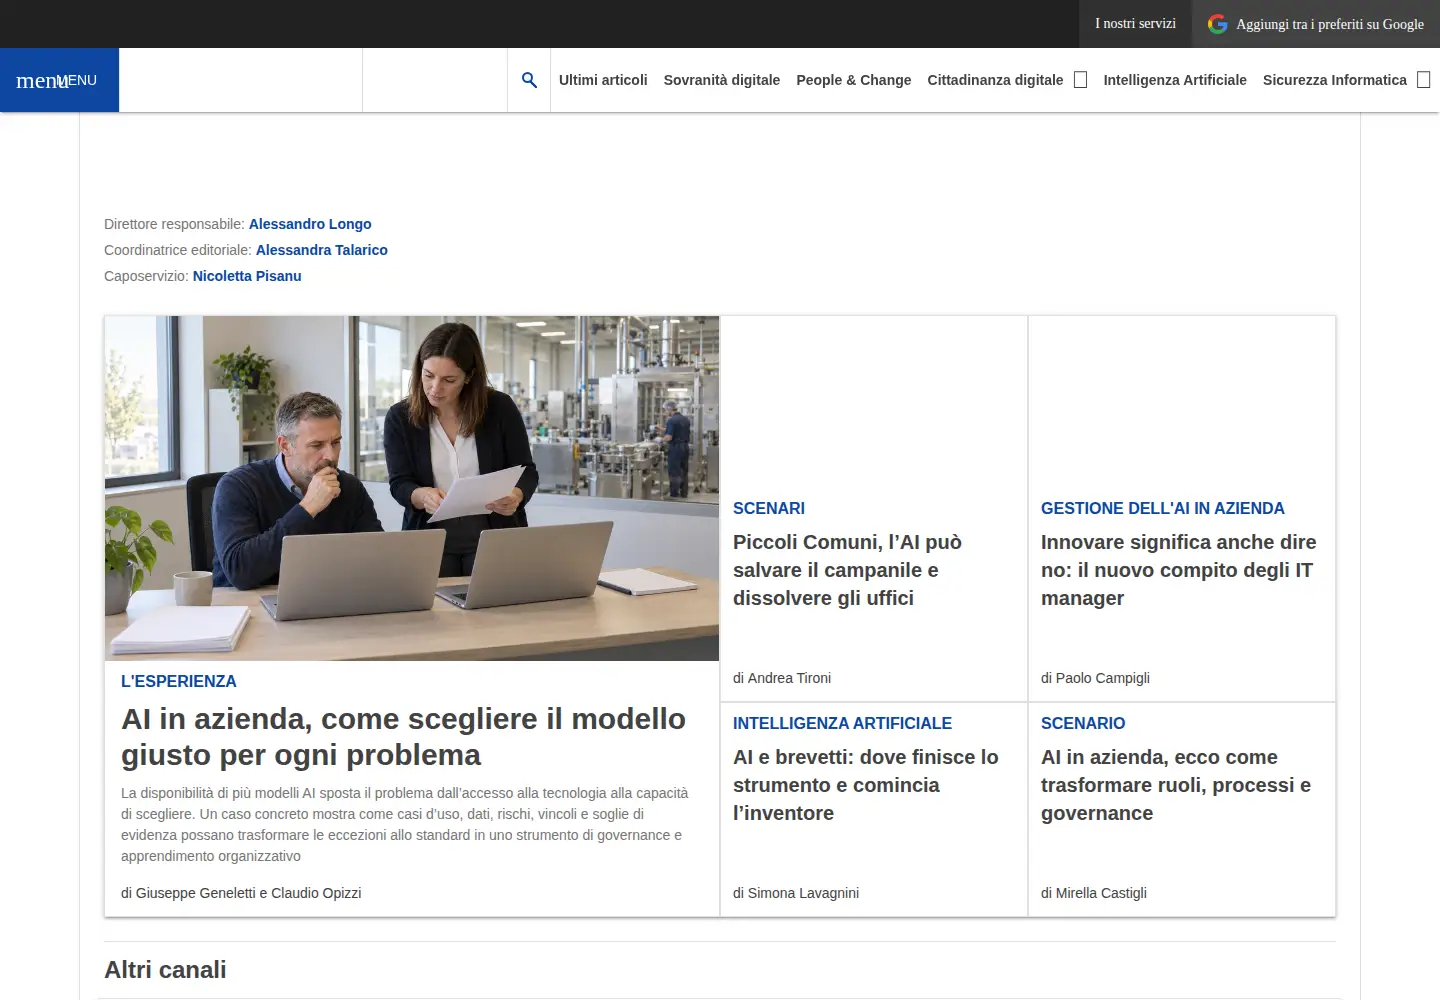
Task: Click the INTELLIGENZA ARTIFICIALE category label in card
Action: 842,723
